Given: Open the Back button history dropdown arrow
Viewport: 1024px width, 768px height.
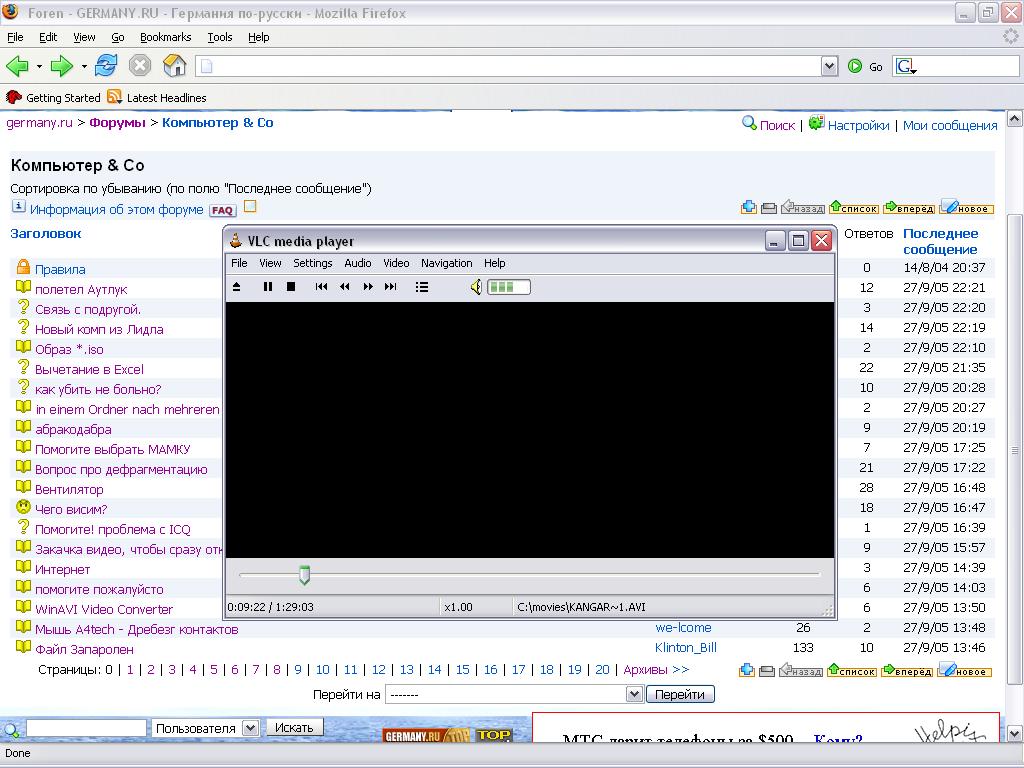Looking at the screenshot, I should [x=39, y=66].
